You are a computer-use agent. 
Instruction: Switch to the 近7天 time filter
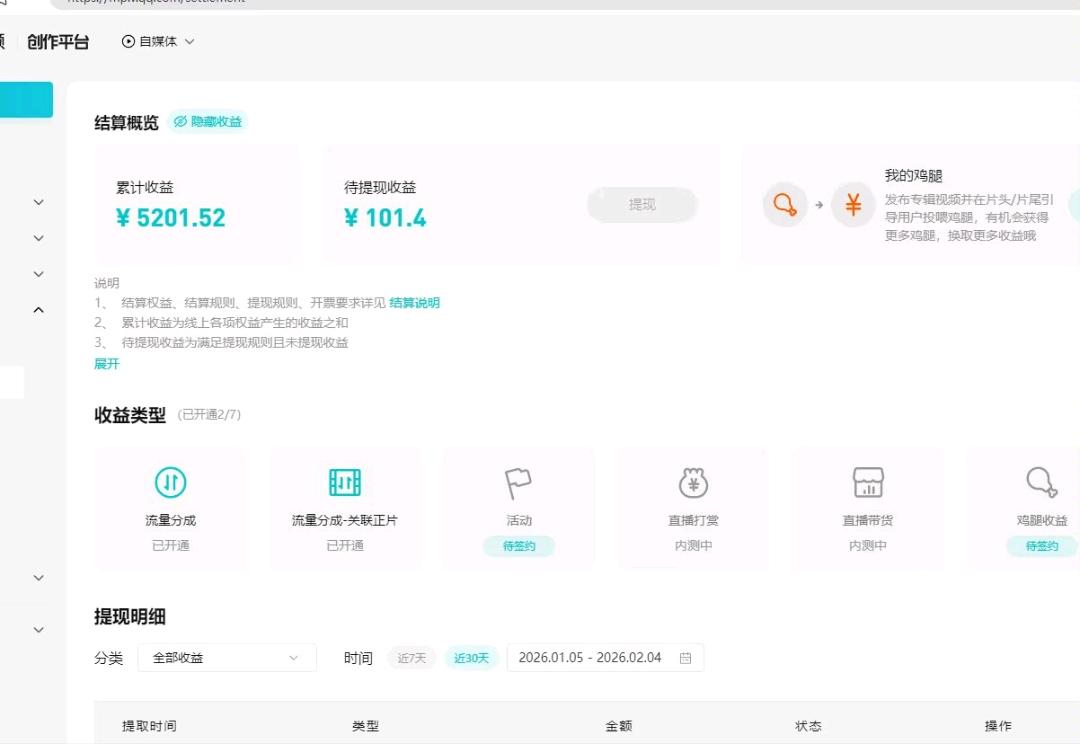[x=412, y=657]
